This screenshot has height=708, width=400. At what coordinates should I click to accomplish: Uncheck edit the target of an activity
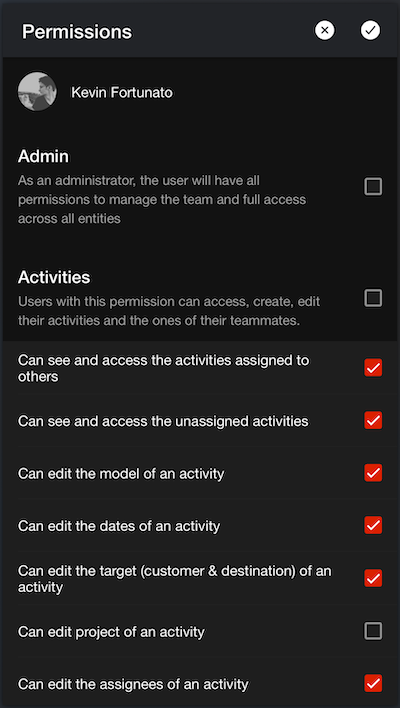(373, 578)
